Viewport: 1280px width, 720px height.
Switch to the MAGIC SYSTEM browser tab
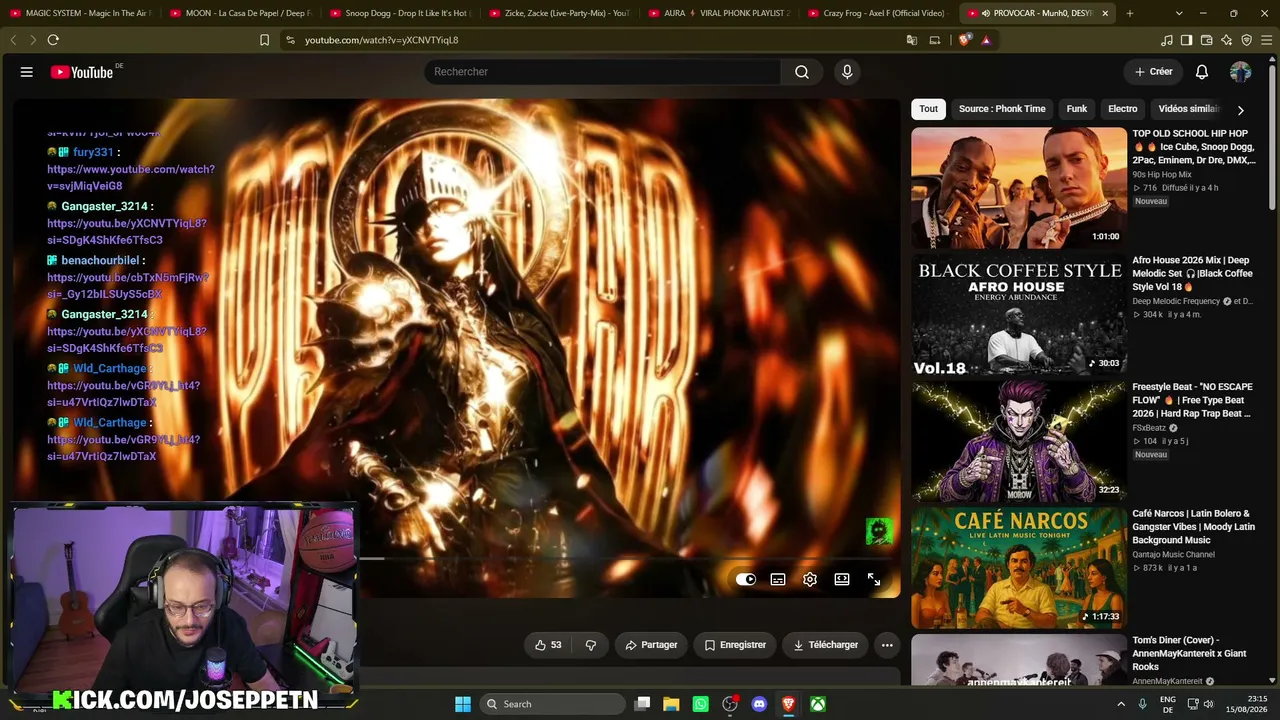click(x=80, y=13)
